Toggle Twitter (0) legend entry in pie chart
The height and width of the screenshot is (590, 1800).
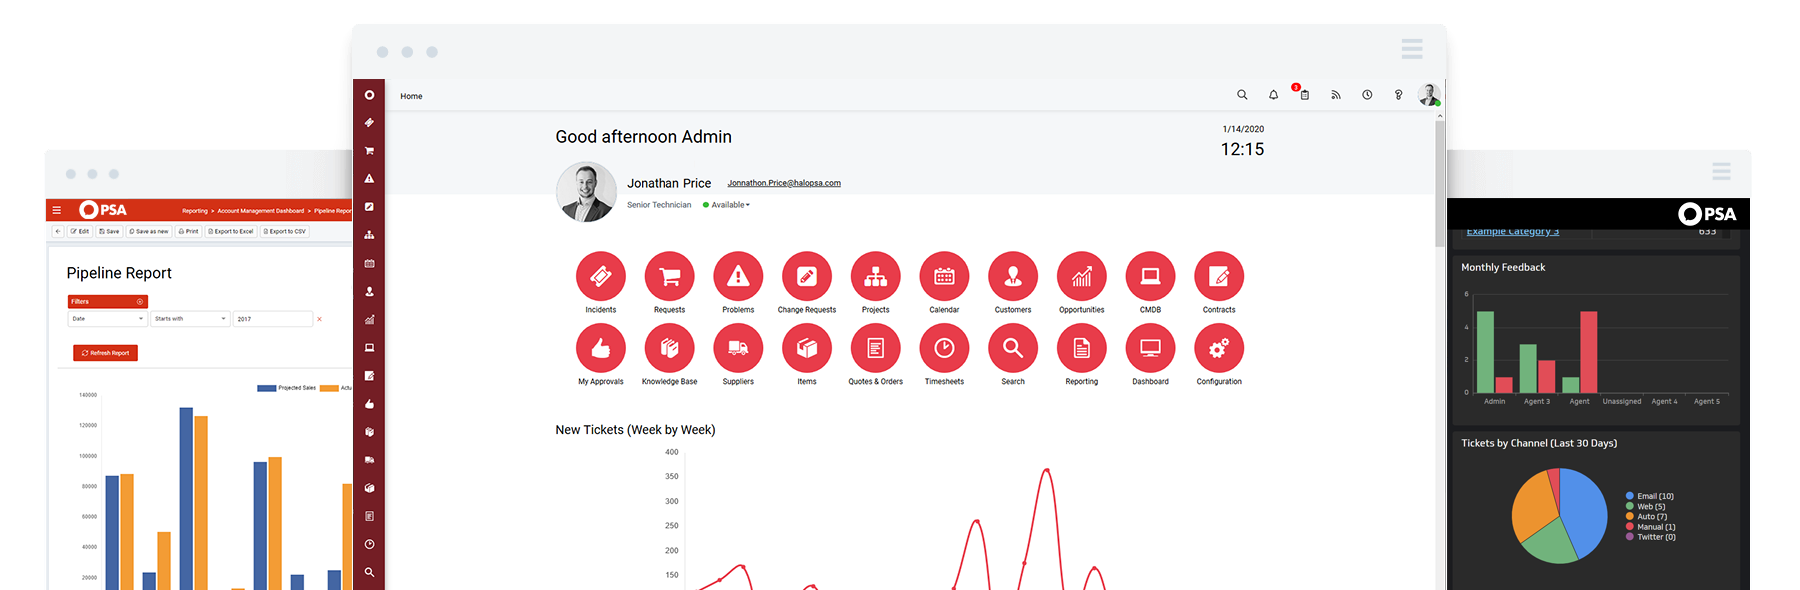point(1650,537)
